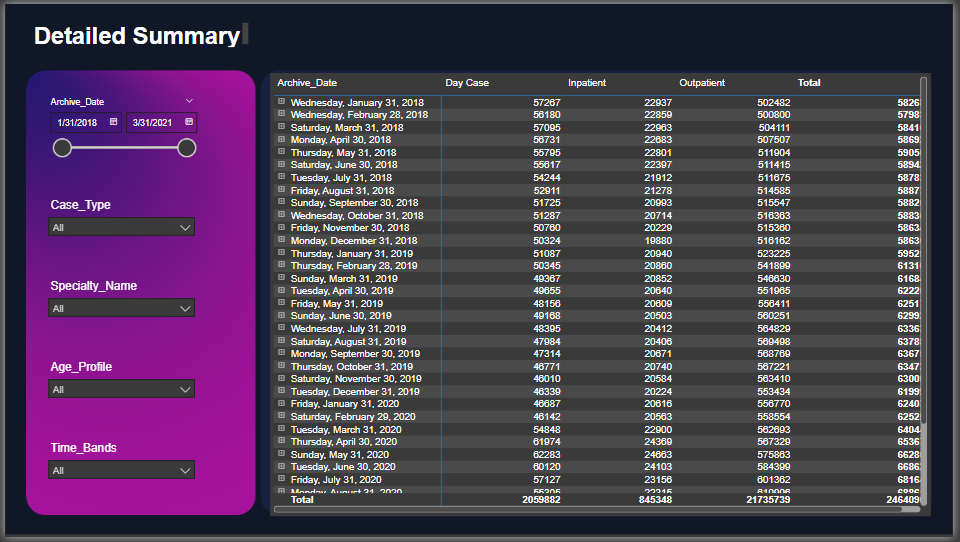The width and height of the screenshot is (960, 542).
Task: Select the Inpatient total 845348
Action: coord(655,500)
